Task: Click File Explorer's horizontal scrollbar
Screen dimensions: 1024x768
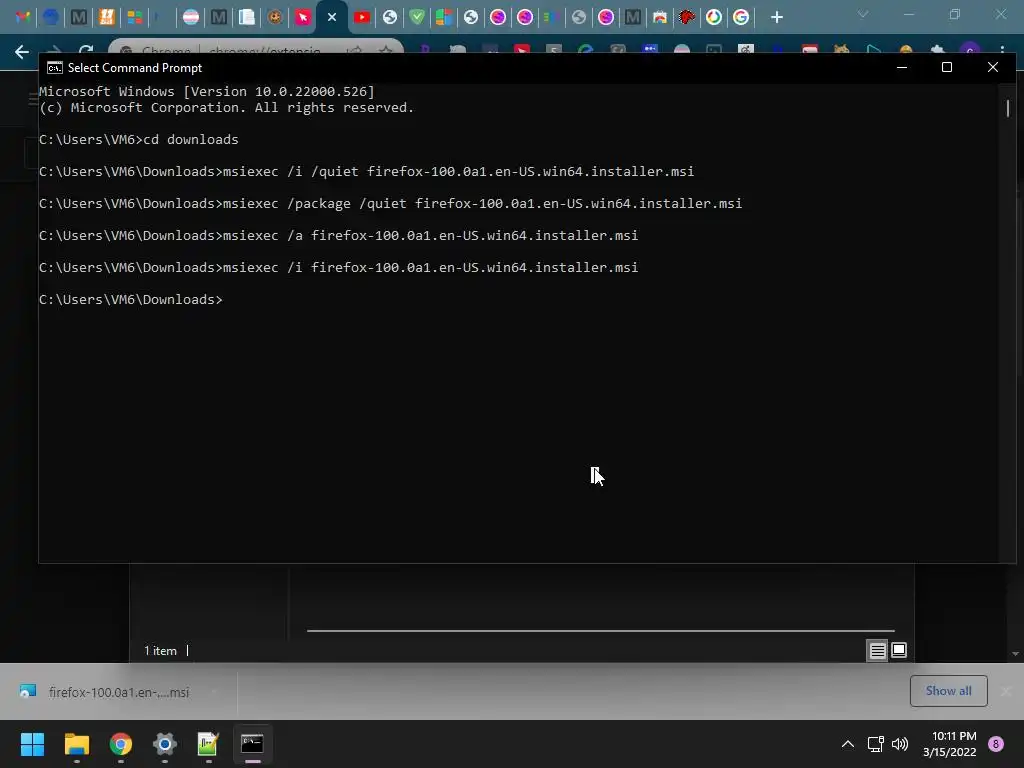Action: [600, 631]
